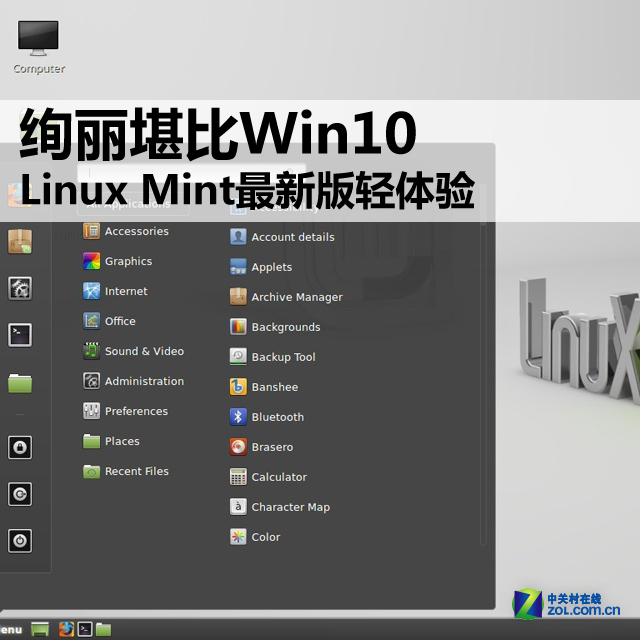Click the Show Desktop panel icon

(40, 629)
